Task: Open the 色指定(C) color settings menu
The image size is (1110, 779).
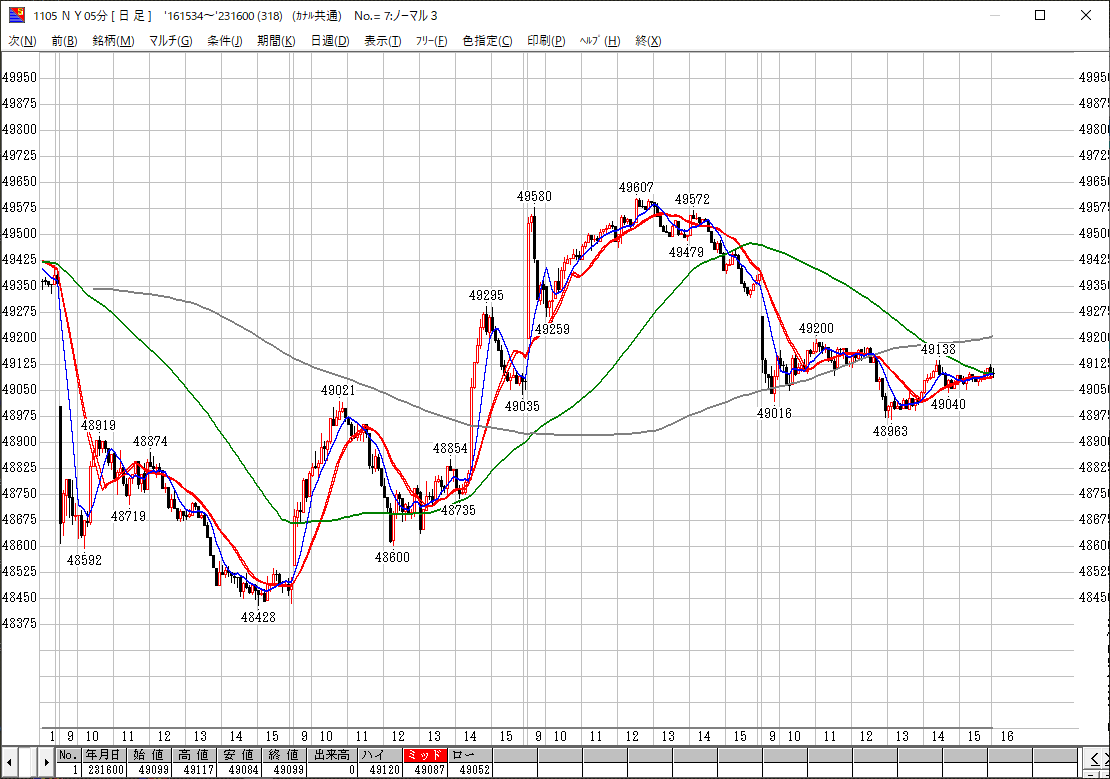Action: [487, 41]
